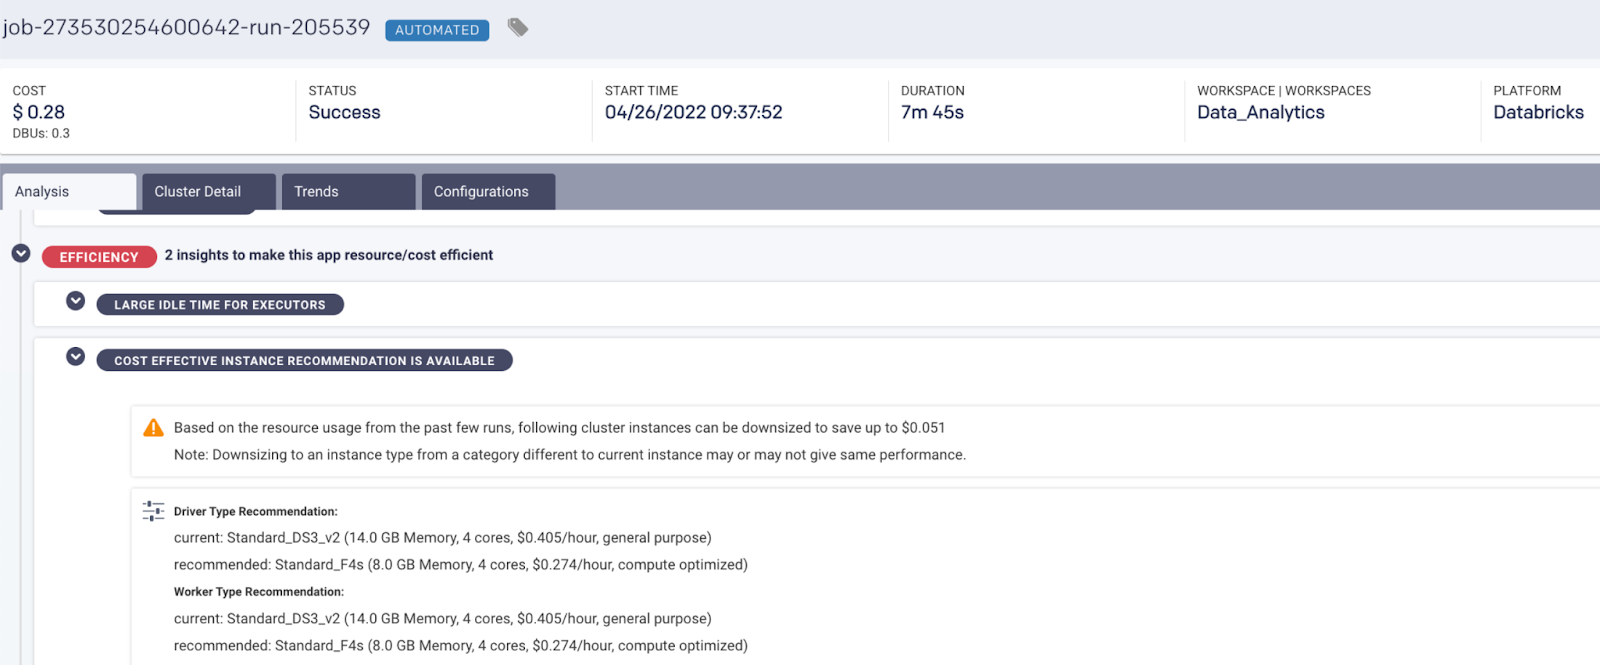Viewport: 1600px width, 665px height.
Task: Collapse the EFFICIENCY section chevron
Action: click(21, 254)
